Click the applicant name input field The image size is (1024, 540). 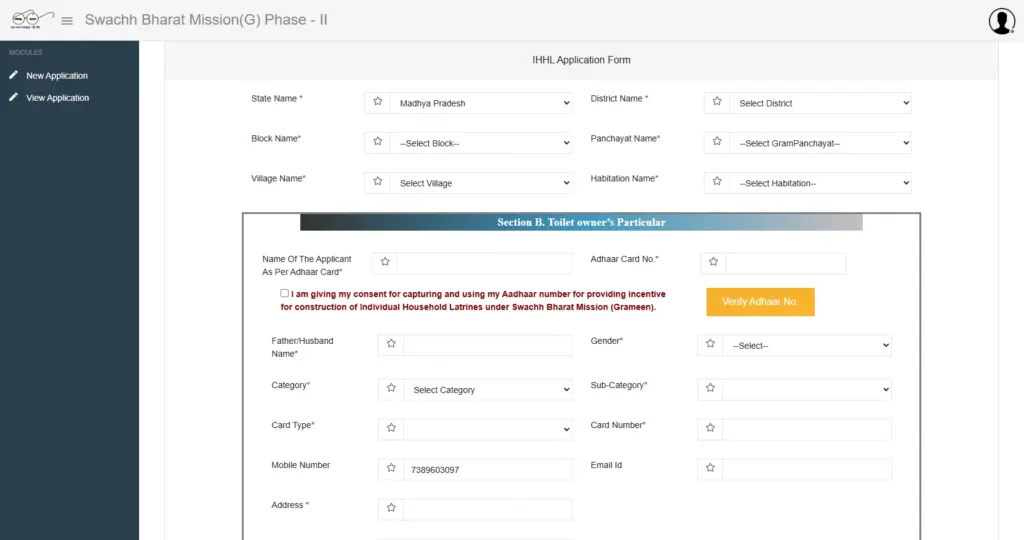[485, 263]
